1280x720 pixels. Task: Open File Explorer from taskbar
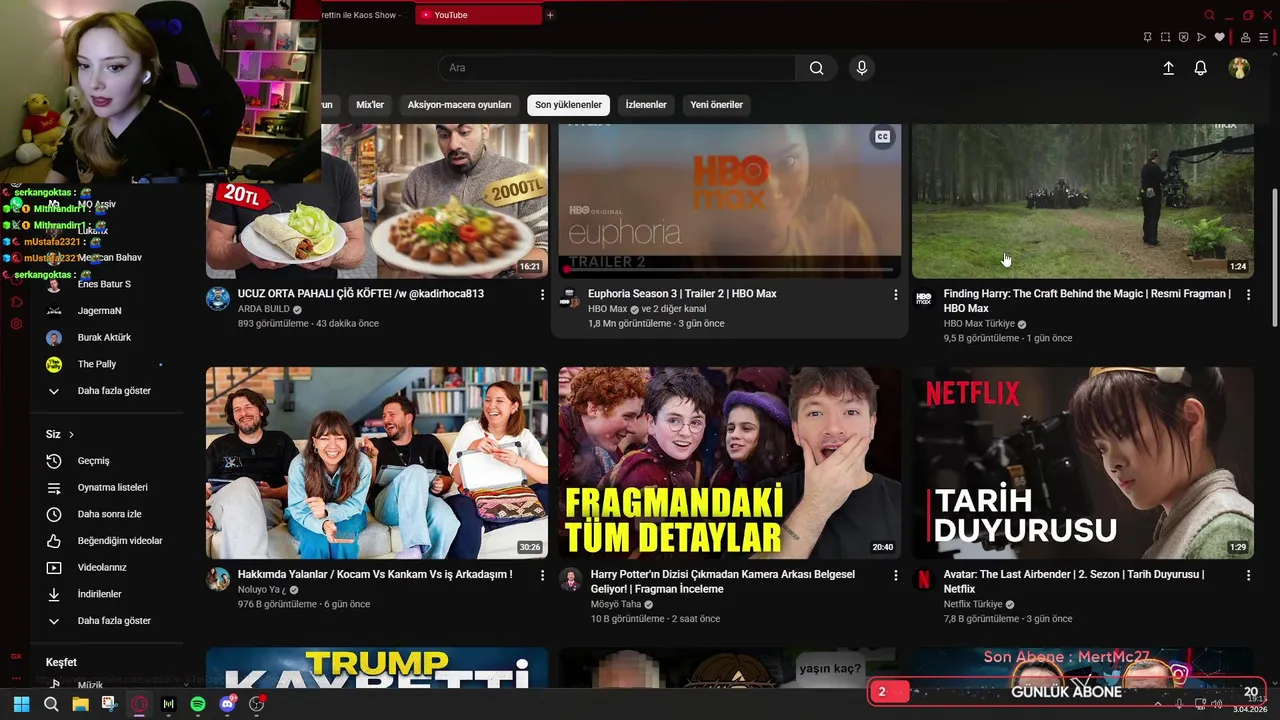click(x=80, y=704)
